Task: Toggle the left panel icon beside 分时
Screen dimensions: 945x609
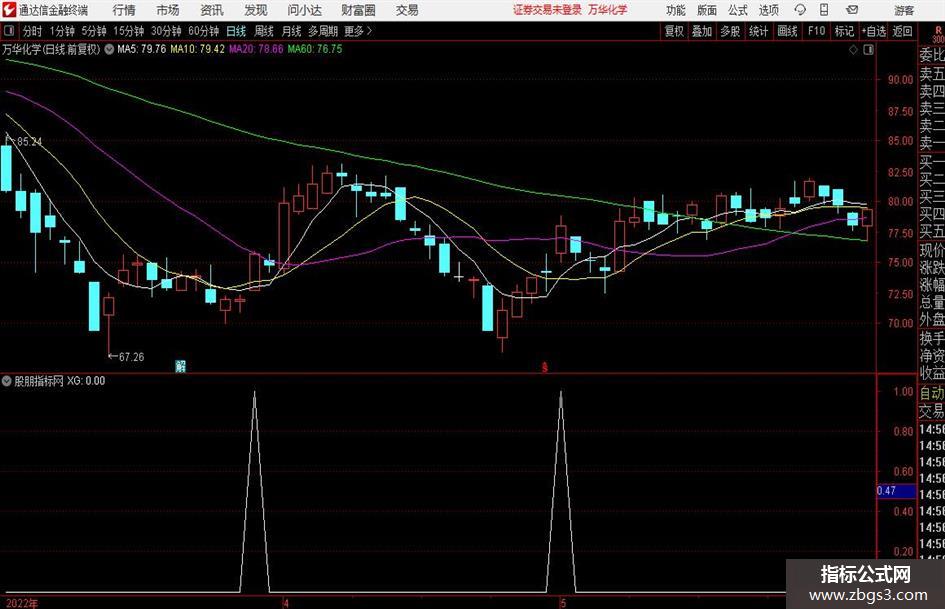Action: [8, 31]
